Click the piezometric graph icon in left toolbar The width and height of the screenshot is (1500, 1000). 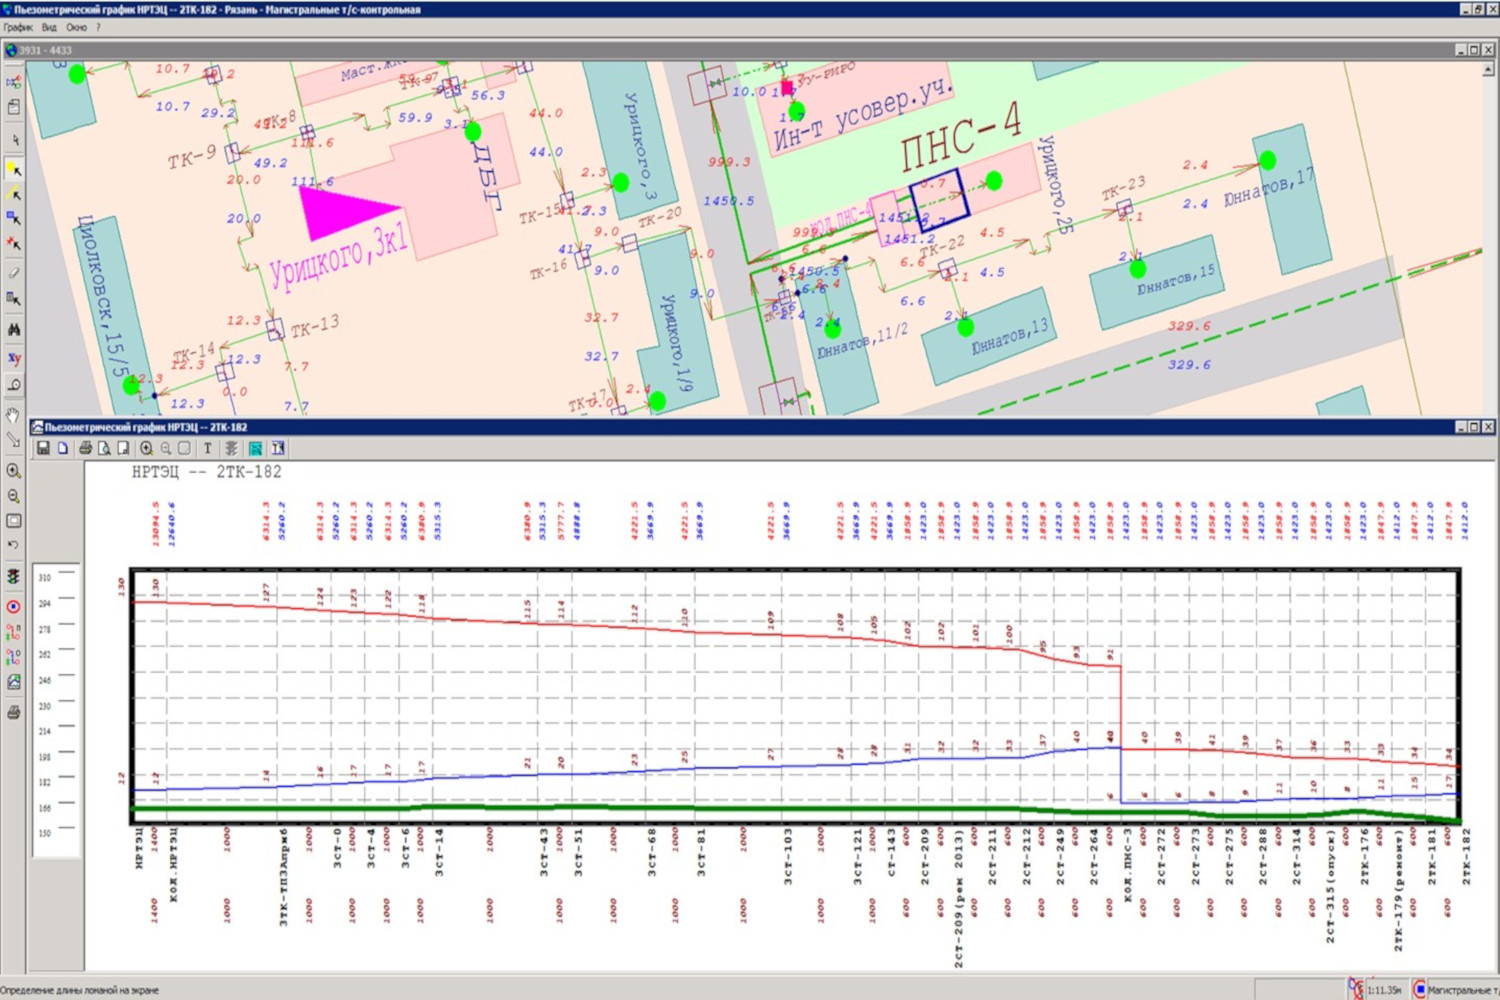(14, 682)
